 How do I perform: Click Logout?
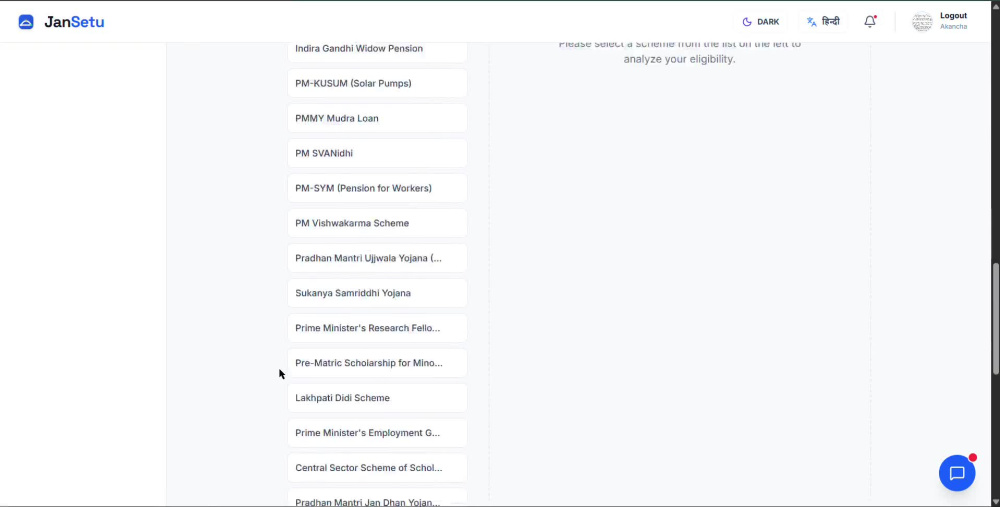953,16
